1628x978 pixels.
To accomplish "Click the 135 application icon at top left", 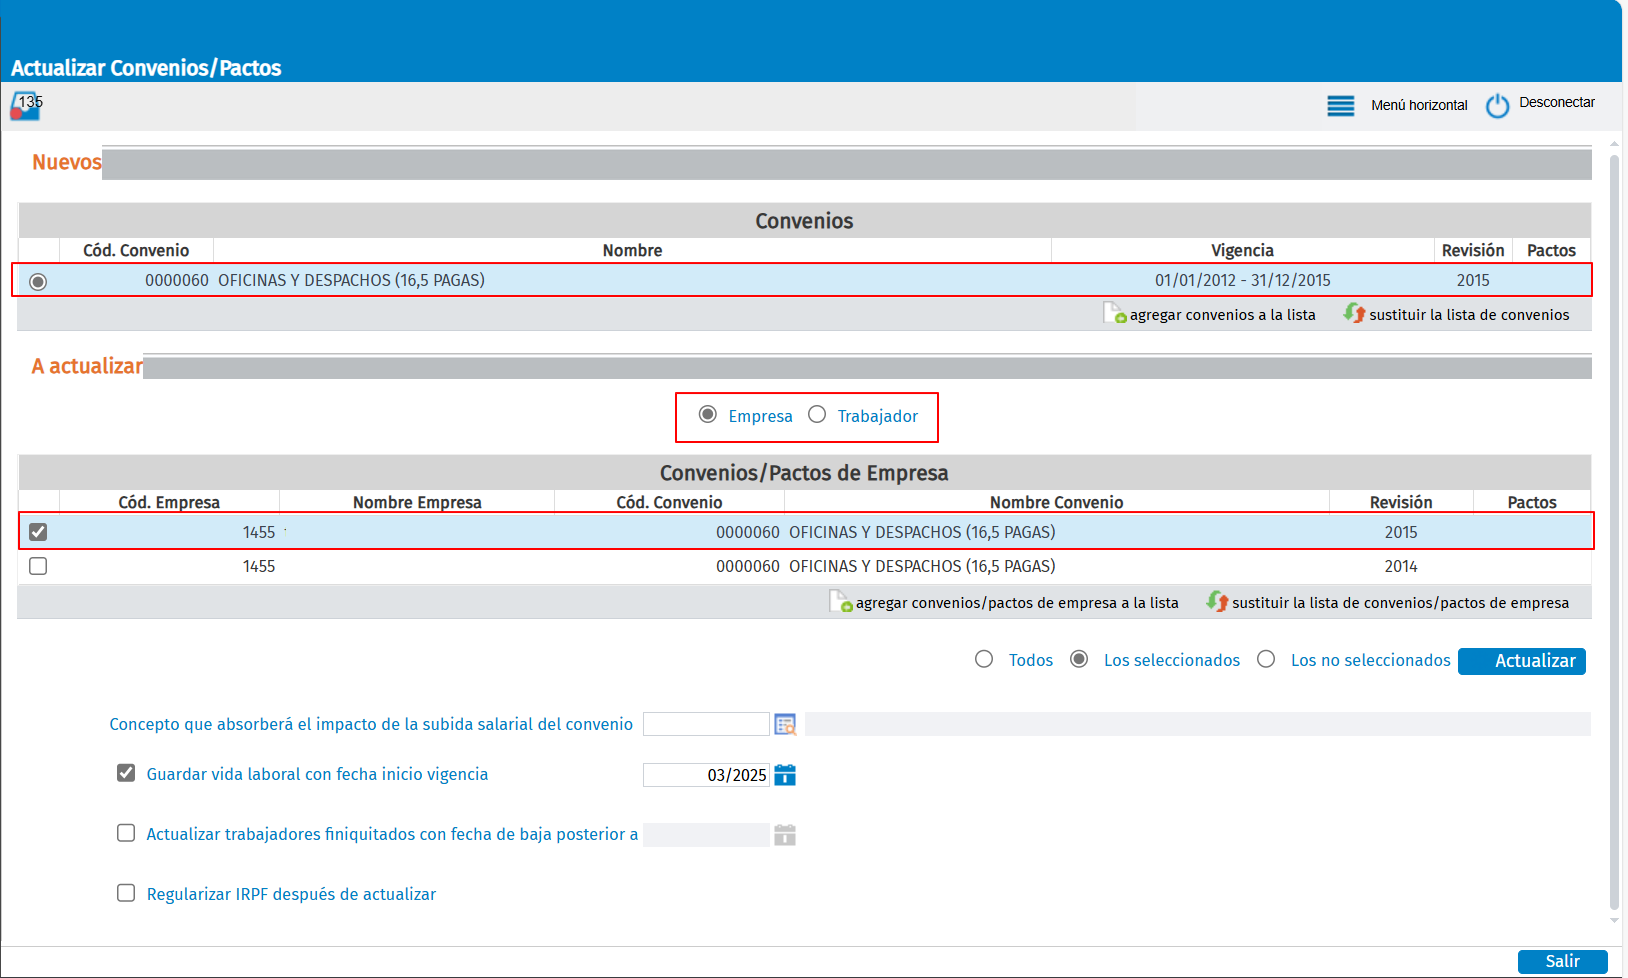I will coord(26,105).
